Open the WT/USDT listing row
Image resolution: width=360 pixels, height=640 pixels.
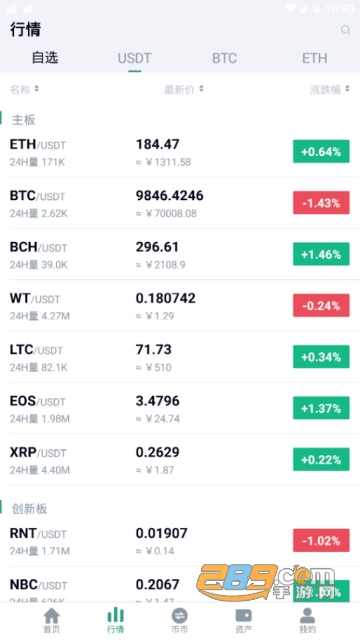[180, 306]
